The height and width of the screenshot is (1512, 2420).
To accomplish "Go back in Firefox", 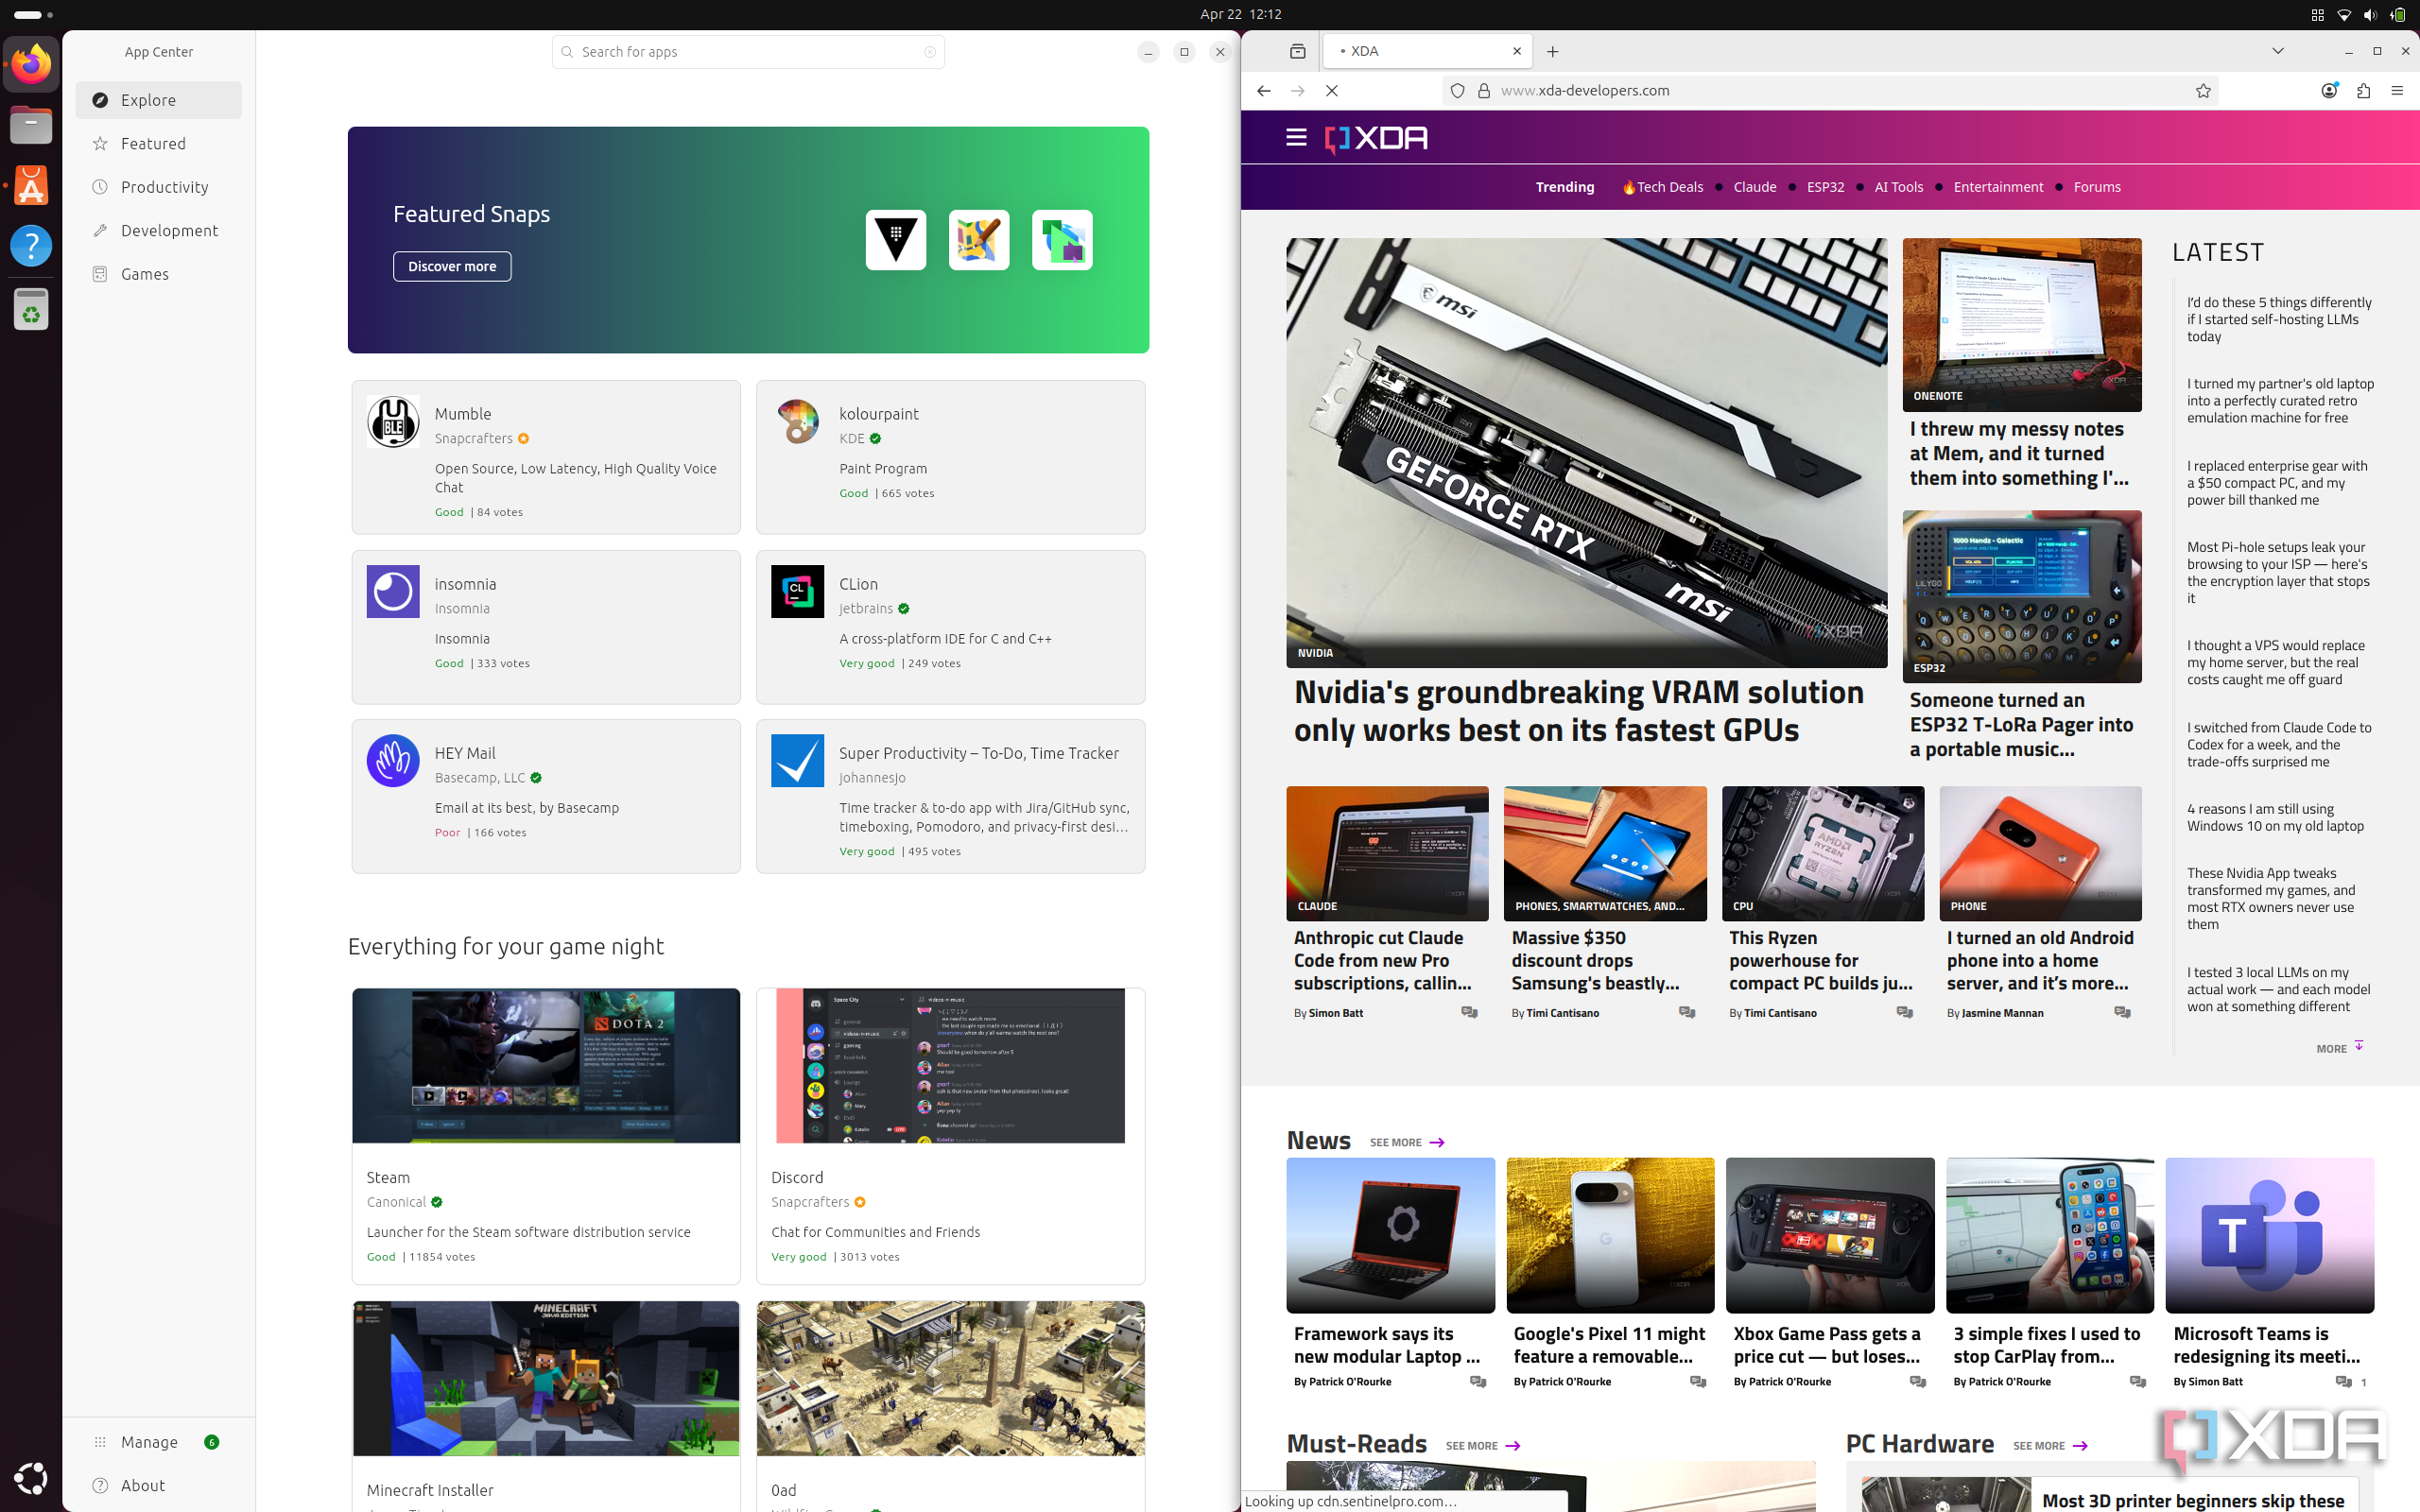I will [1264, 91].
